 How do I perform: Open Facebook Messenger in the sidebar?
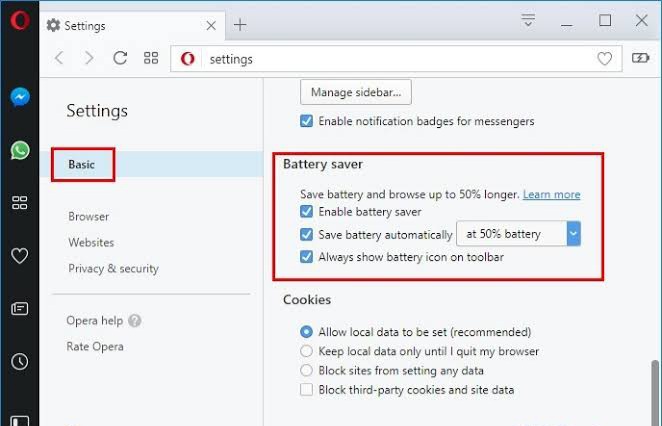tap(20, 97)
